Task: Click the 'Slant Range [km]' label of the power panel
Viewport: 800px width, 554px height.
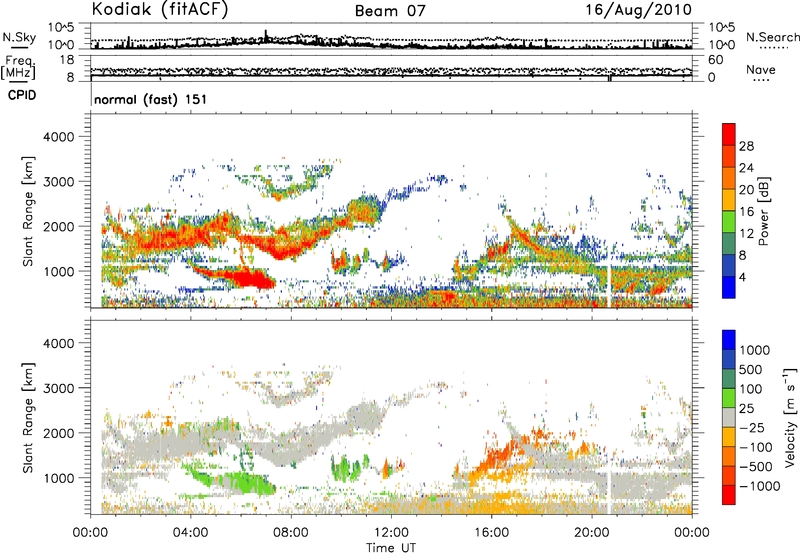Action: click(x=28, y=211)
